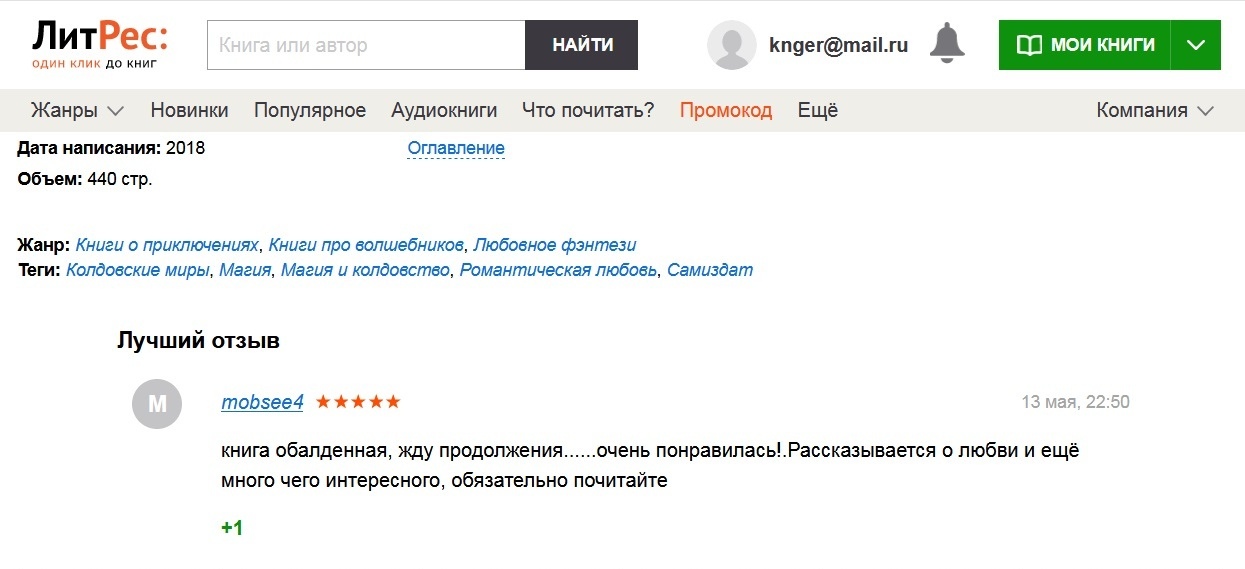The height and width of the screenshot is (569, 1245).
Task: Open the Любовное фэнтези genre link
Action: [555, 245]
